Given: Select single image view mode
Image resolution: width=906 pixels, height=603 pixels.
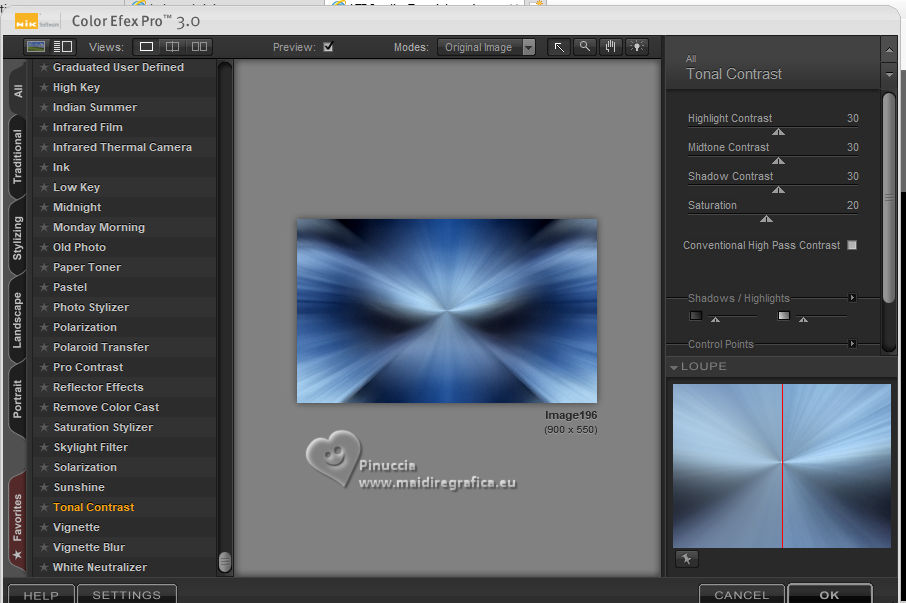Looking at the screenshot, I should (146, 47).
